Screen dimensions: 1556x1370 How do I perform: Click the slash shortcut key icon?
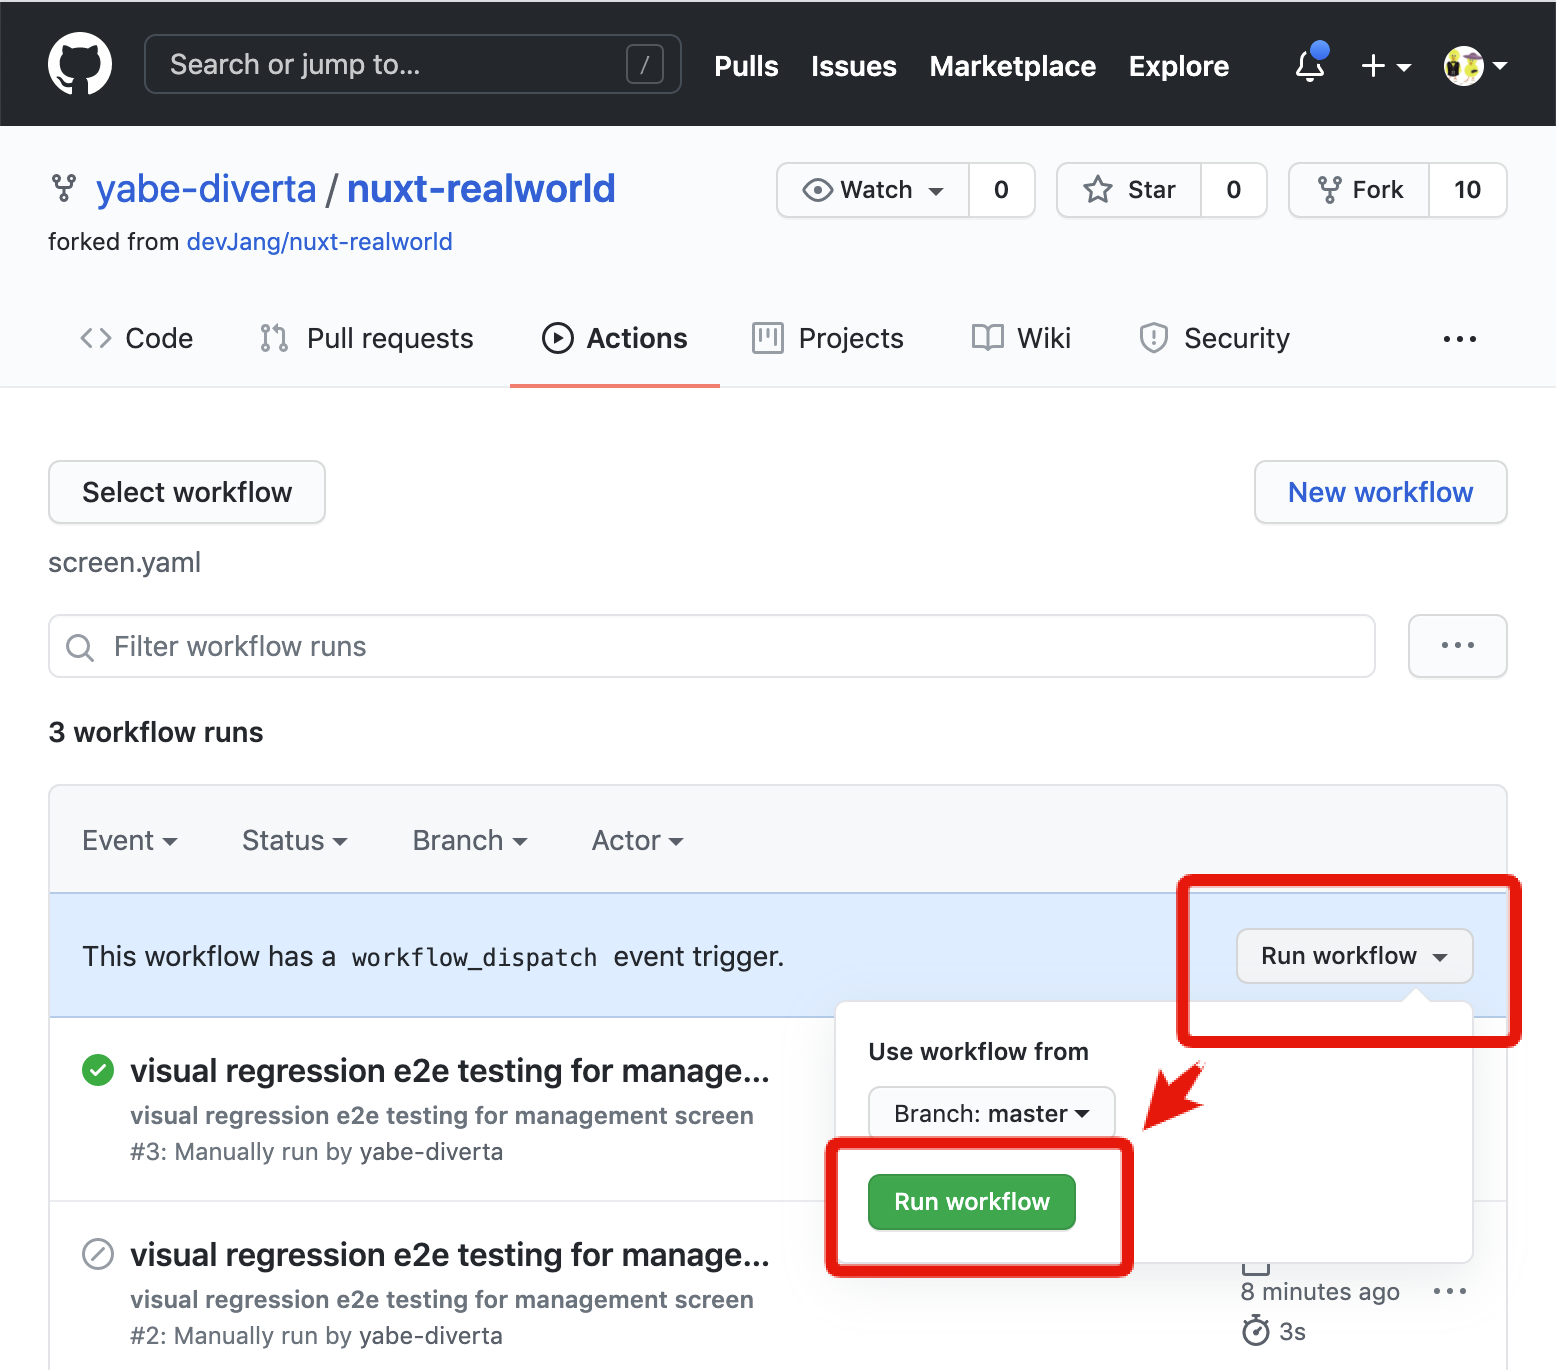pos(645,65)
